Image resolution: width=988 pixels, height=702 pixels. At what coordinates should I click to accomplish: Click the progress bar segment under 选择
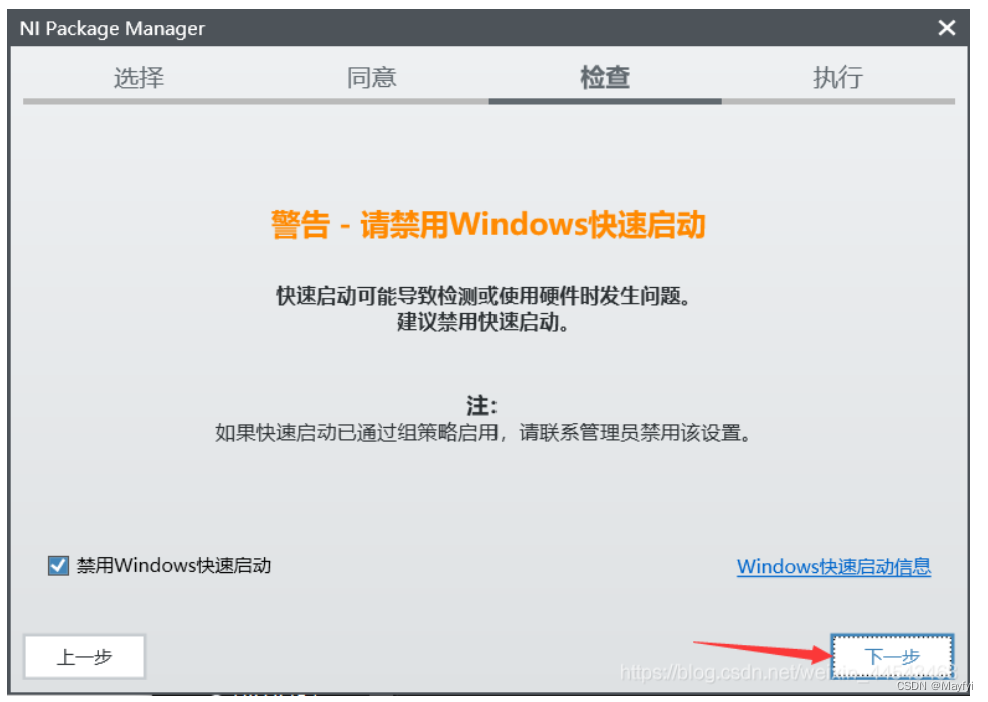point(139,101)
